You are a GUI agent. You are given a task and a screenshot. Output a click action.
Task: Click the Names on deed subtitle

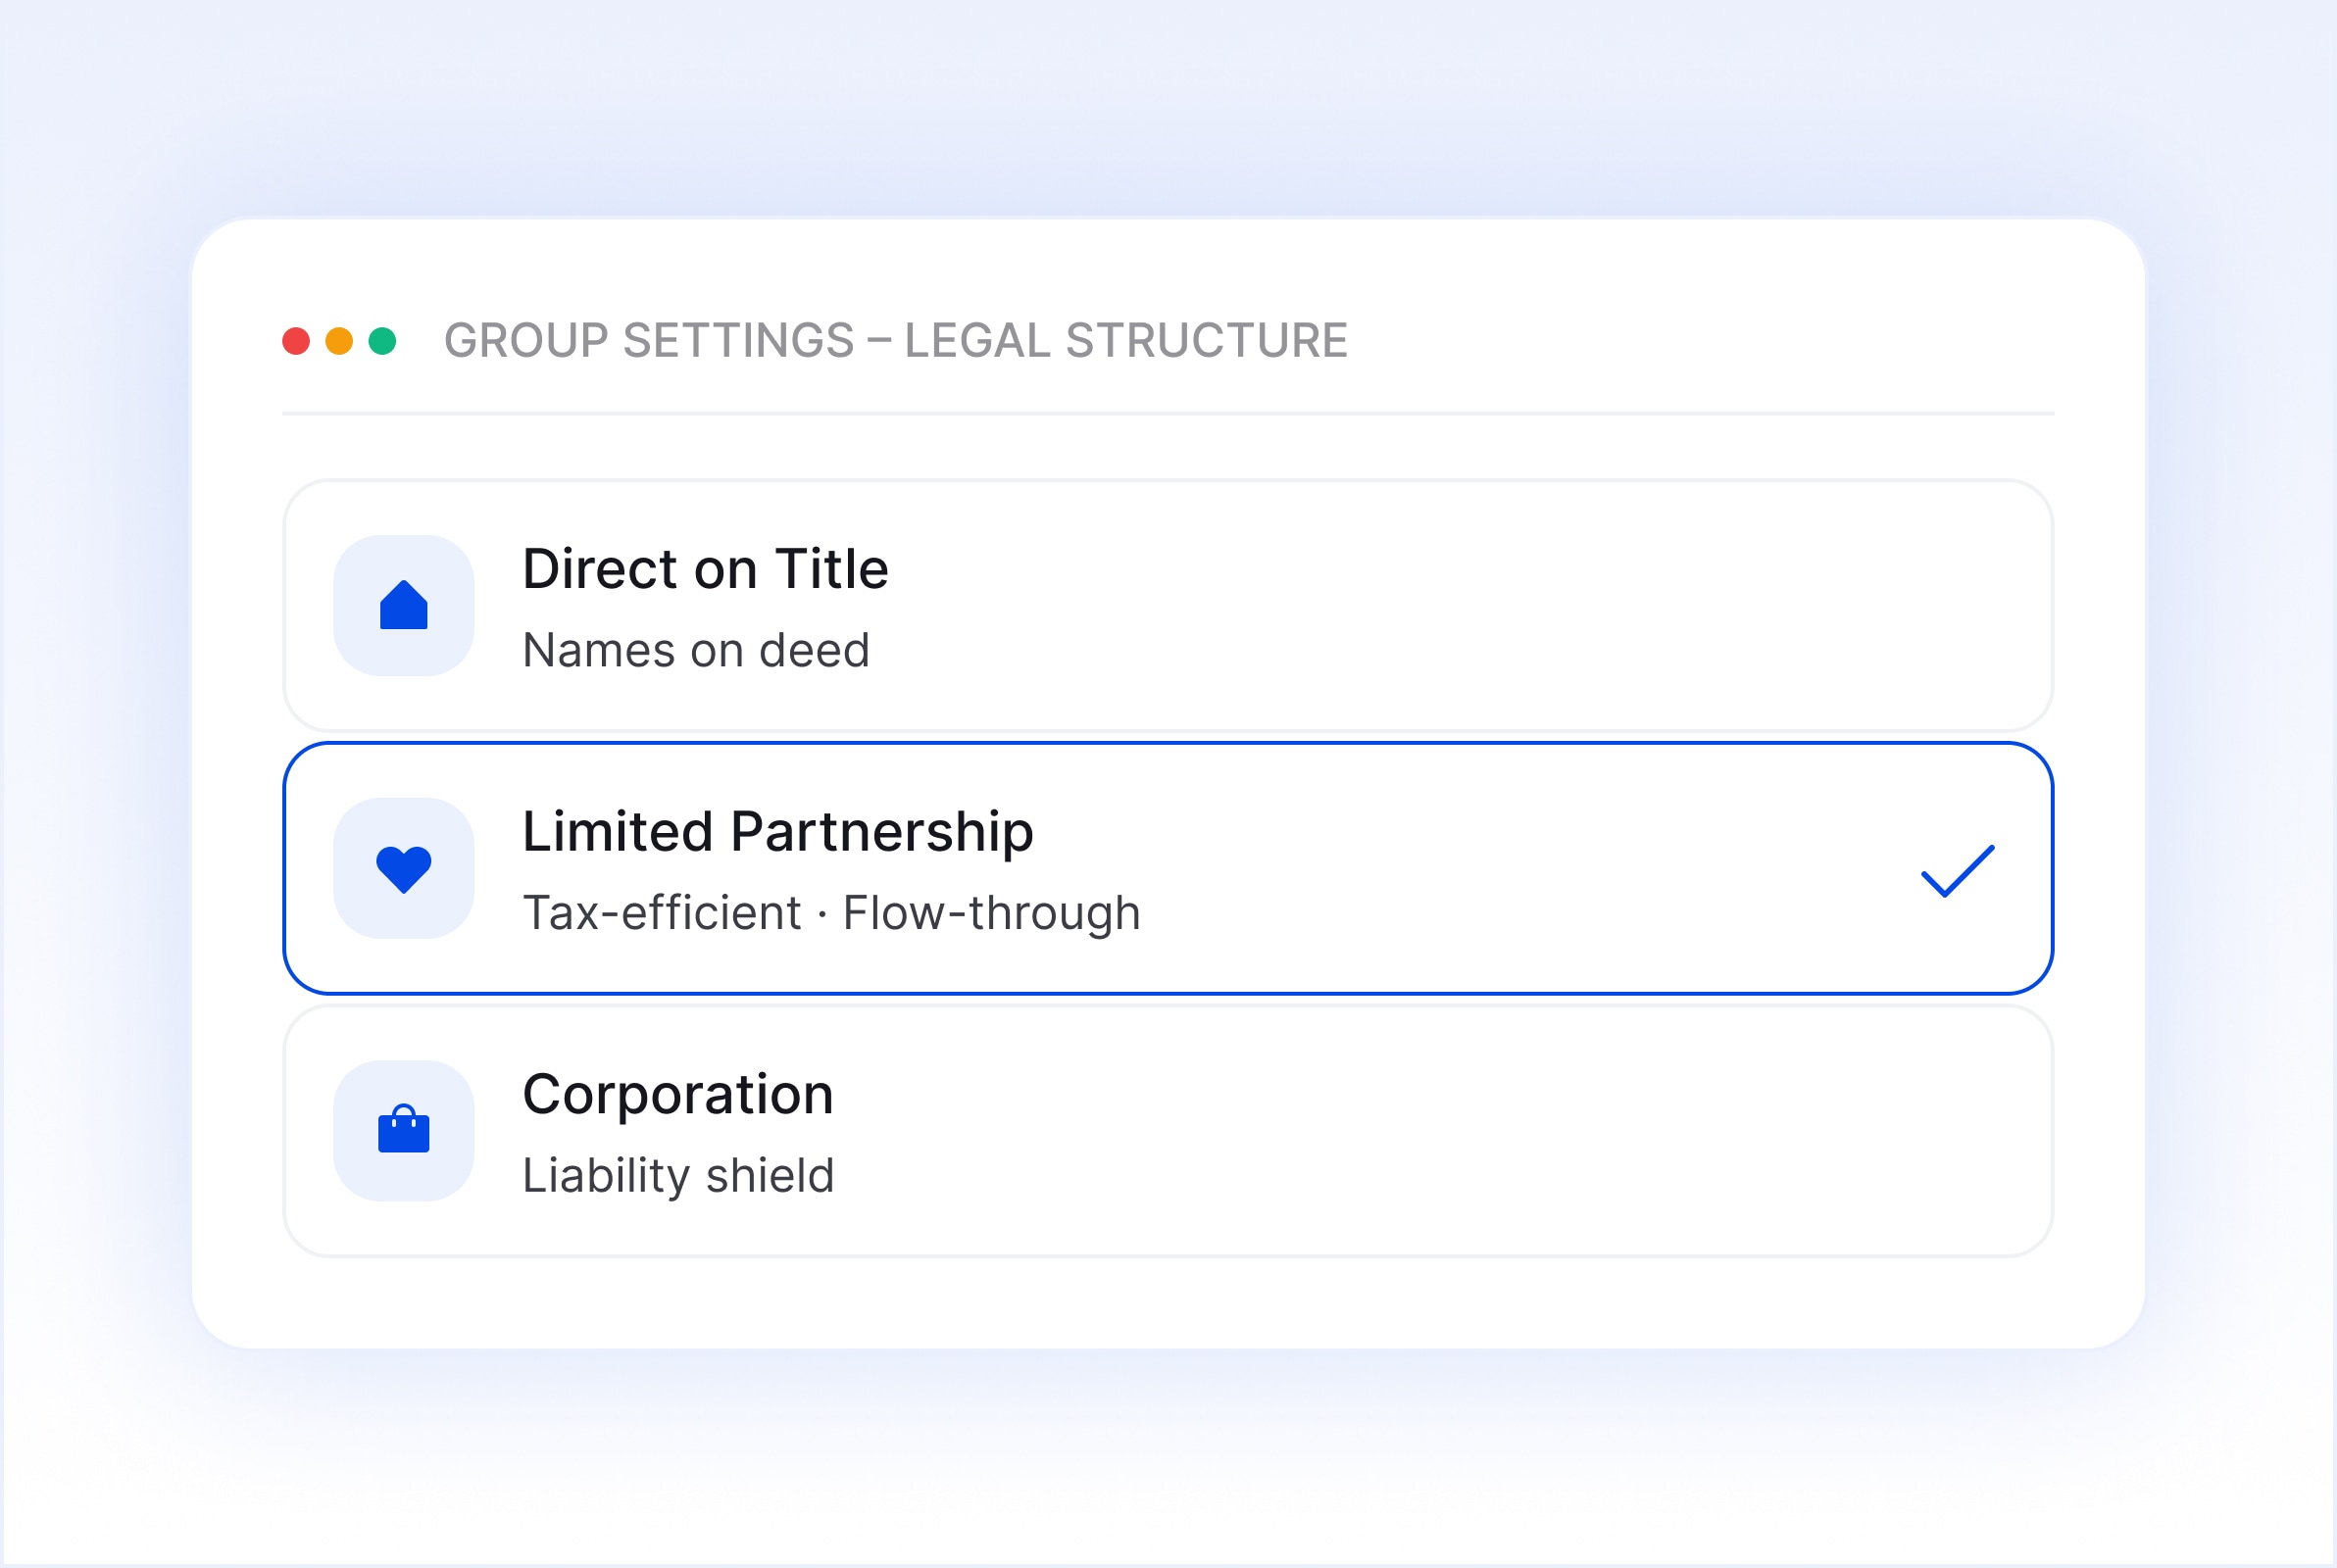(x=696, y=651)
